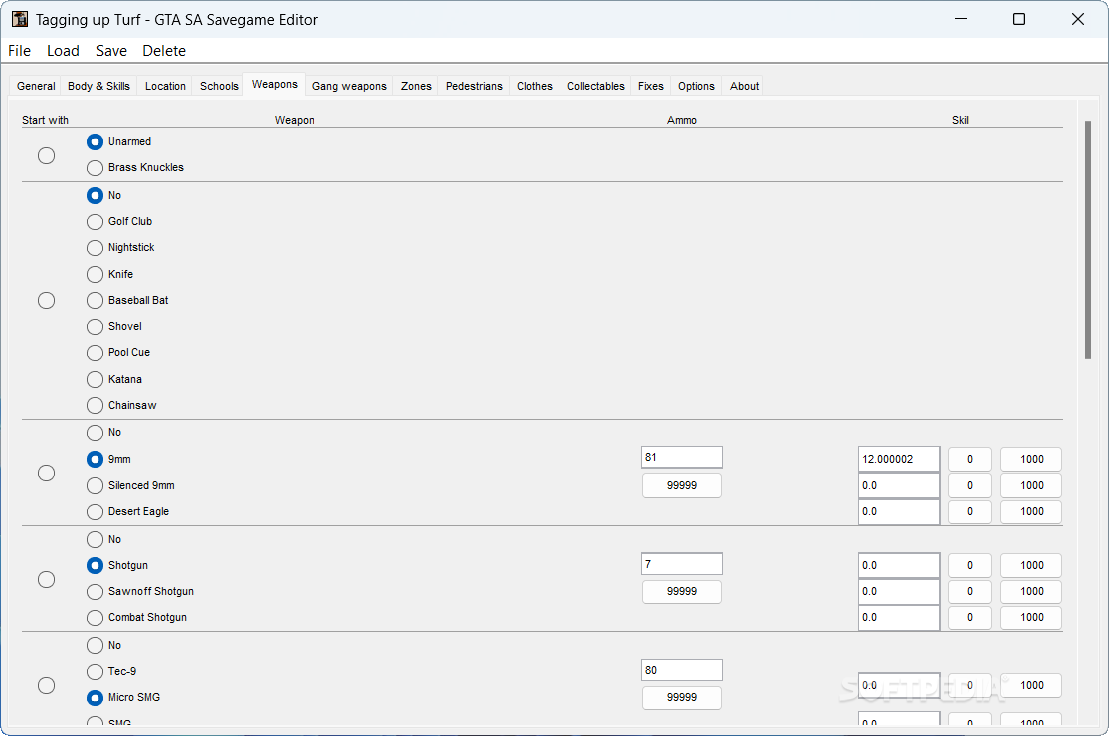Click the app icon in the title bar
This screenshot has width=1109, height=736.
[20, 19]
